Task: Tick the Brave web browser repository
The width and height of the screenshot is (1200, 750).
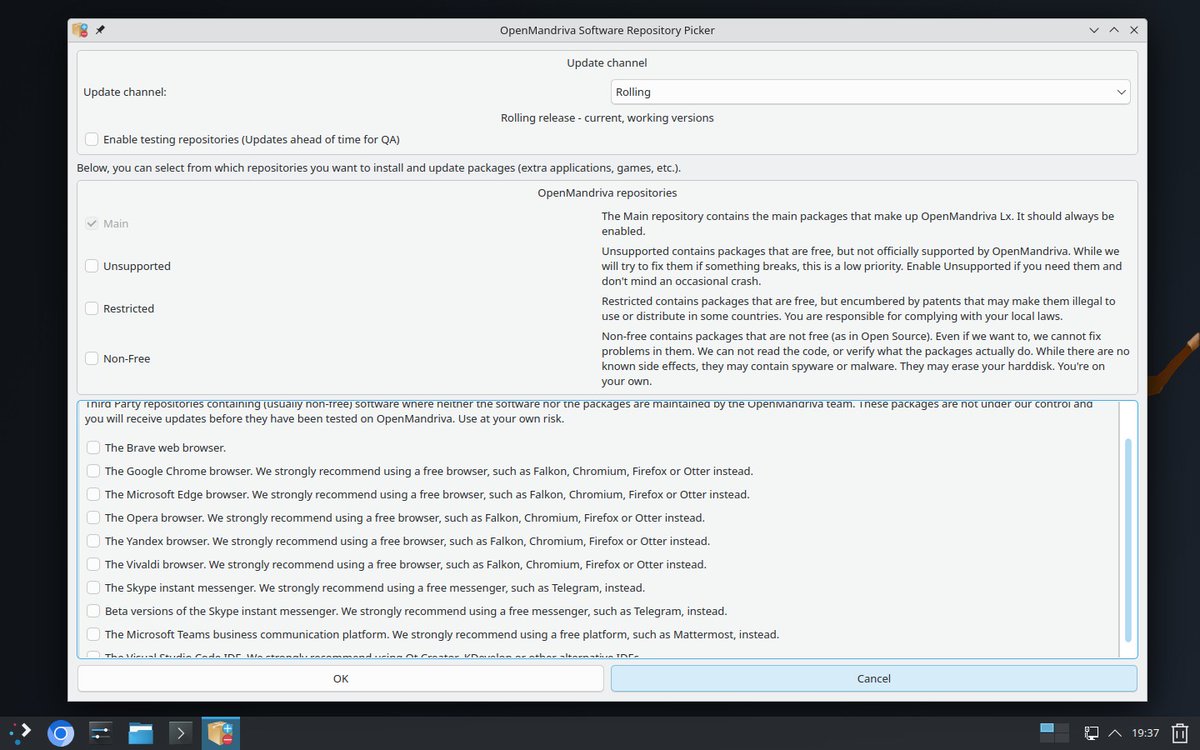Action: tap(93, 448)
